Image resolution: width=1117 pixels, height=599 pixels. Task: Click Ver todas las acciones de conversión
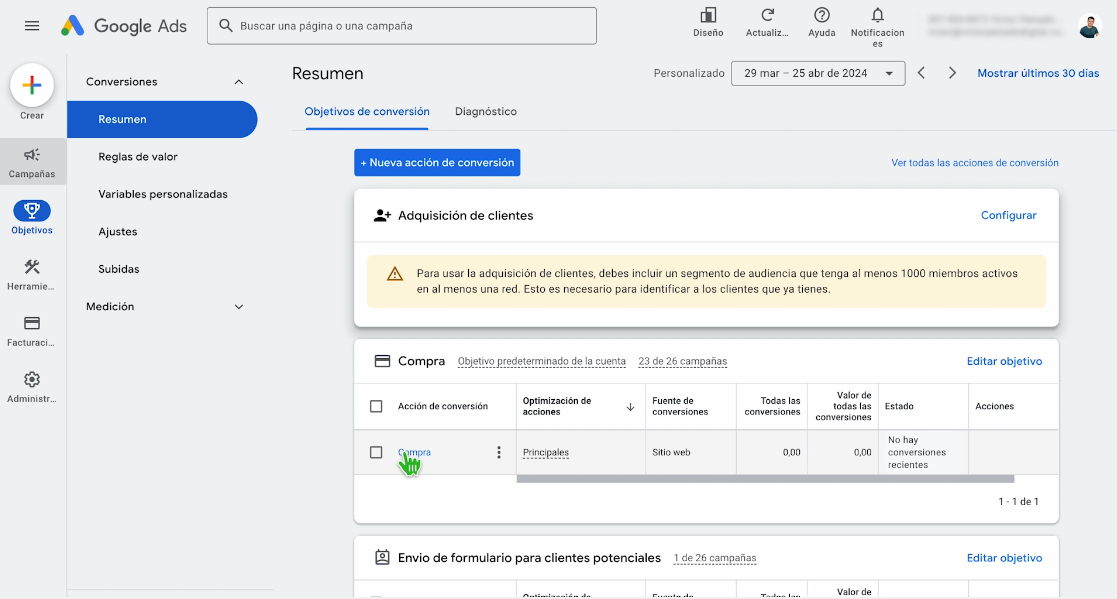coord(975,163)
